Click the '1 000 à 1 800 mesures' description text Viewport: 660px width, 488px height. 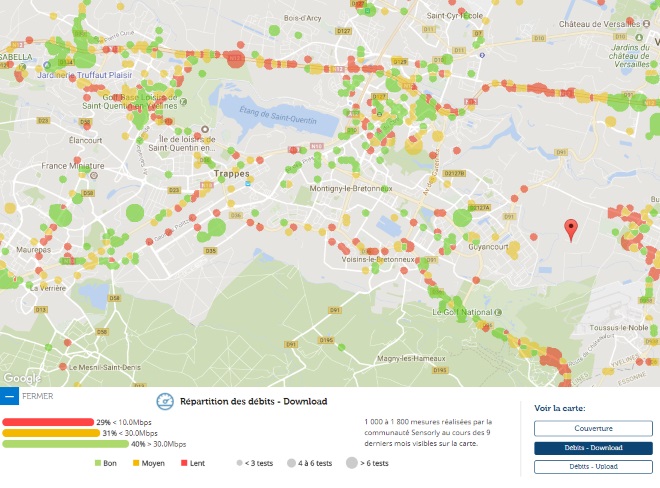click(428, 432)
